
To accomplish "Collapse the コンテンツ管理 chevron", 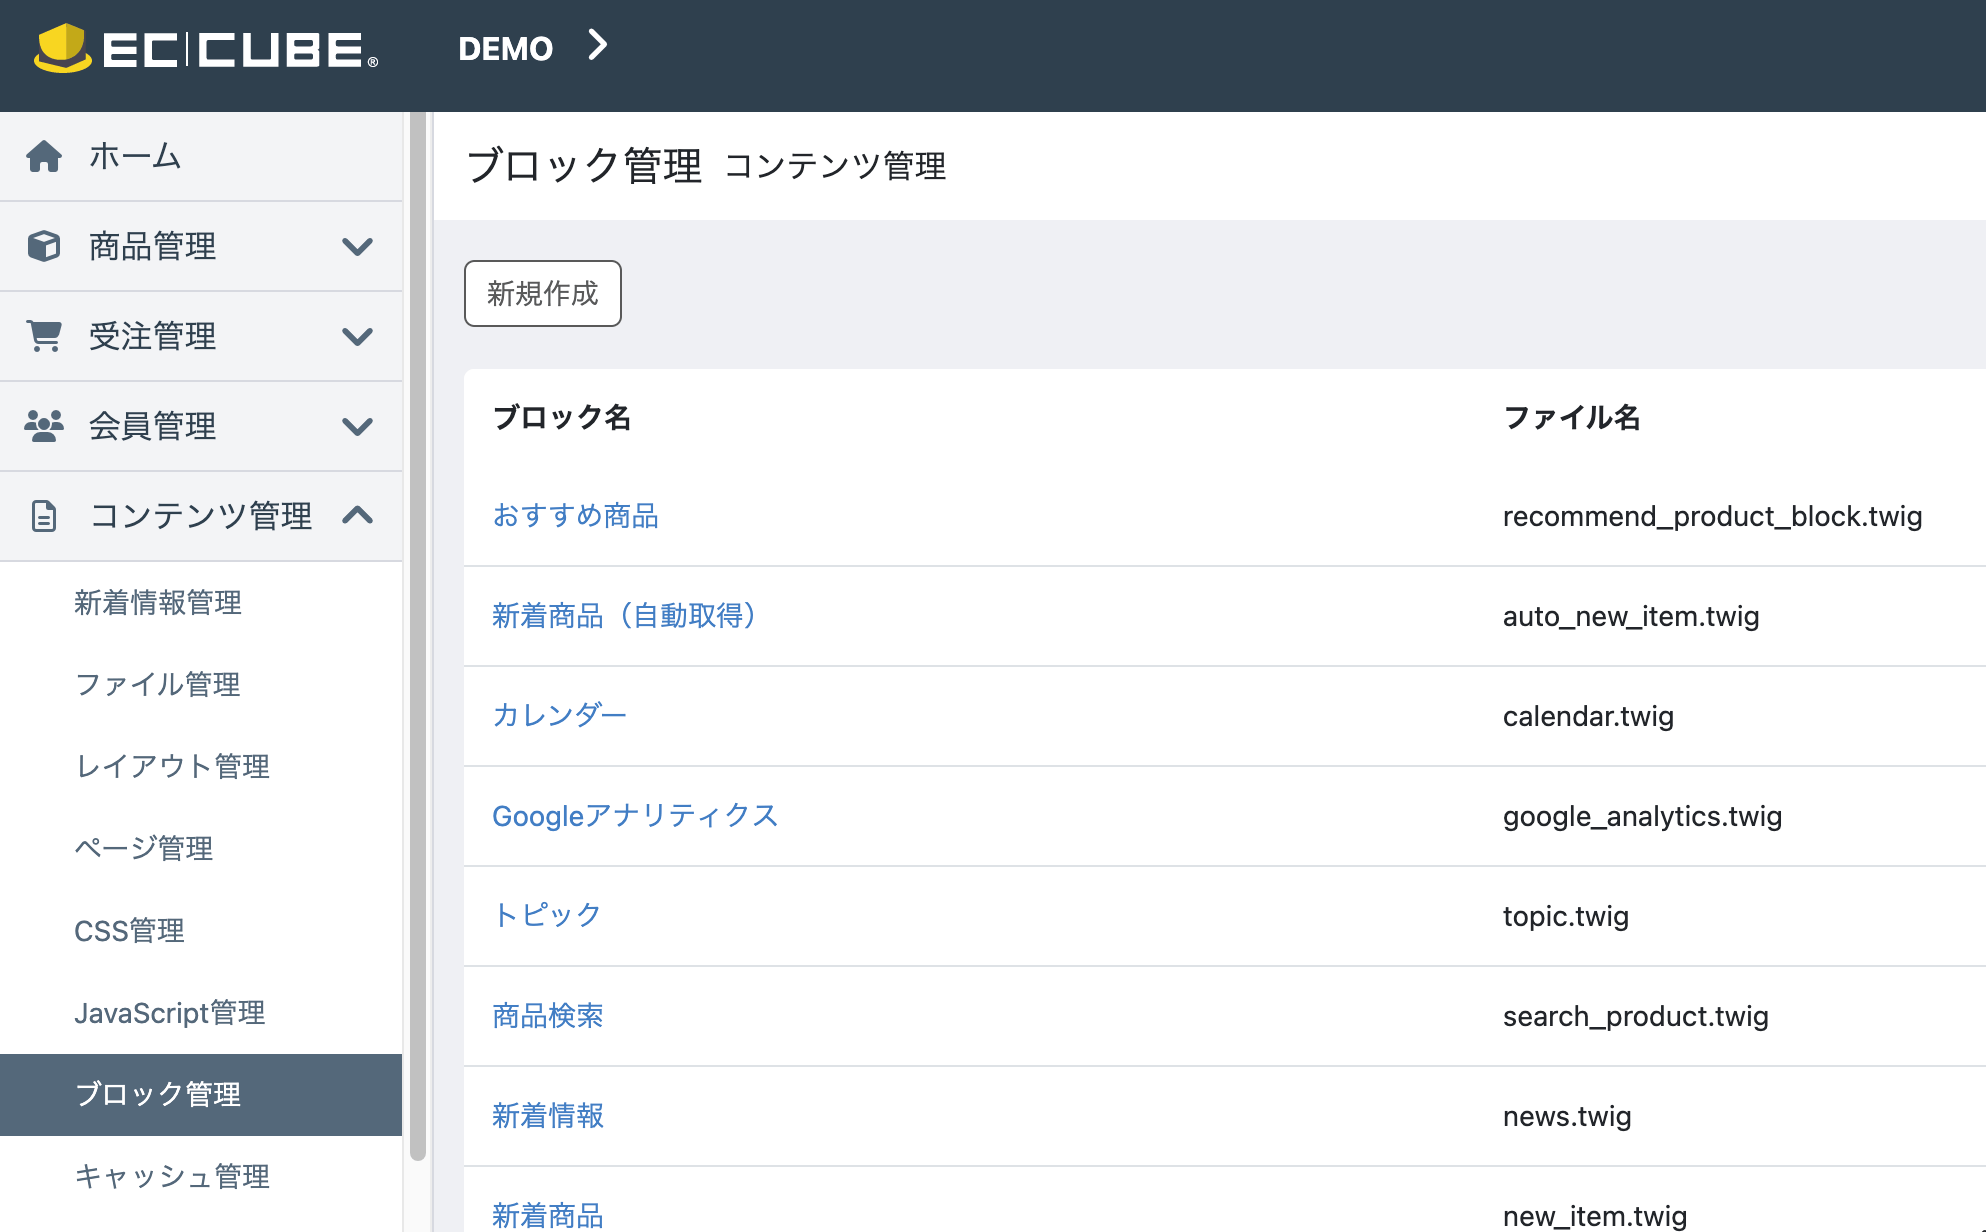I will pyautogui.click(x=357, y=516).
